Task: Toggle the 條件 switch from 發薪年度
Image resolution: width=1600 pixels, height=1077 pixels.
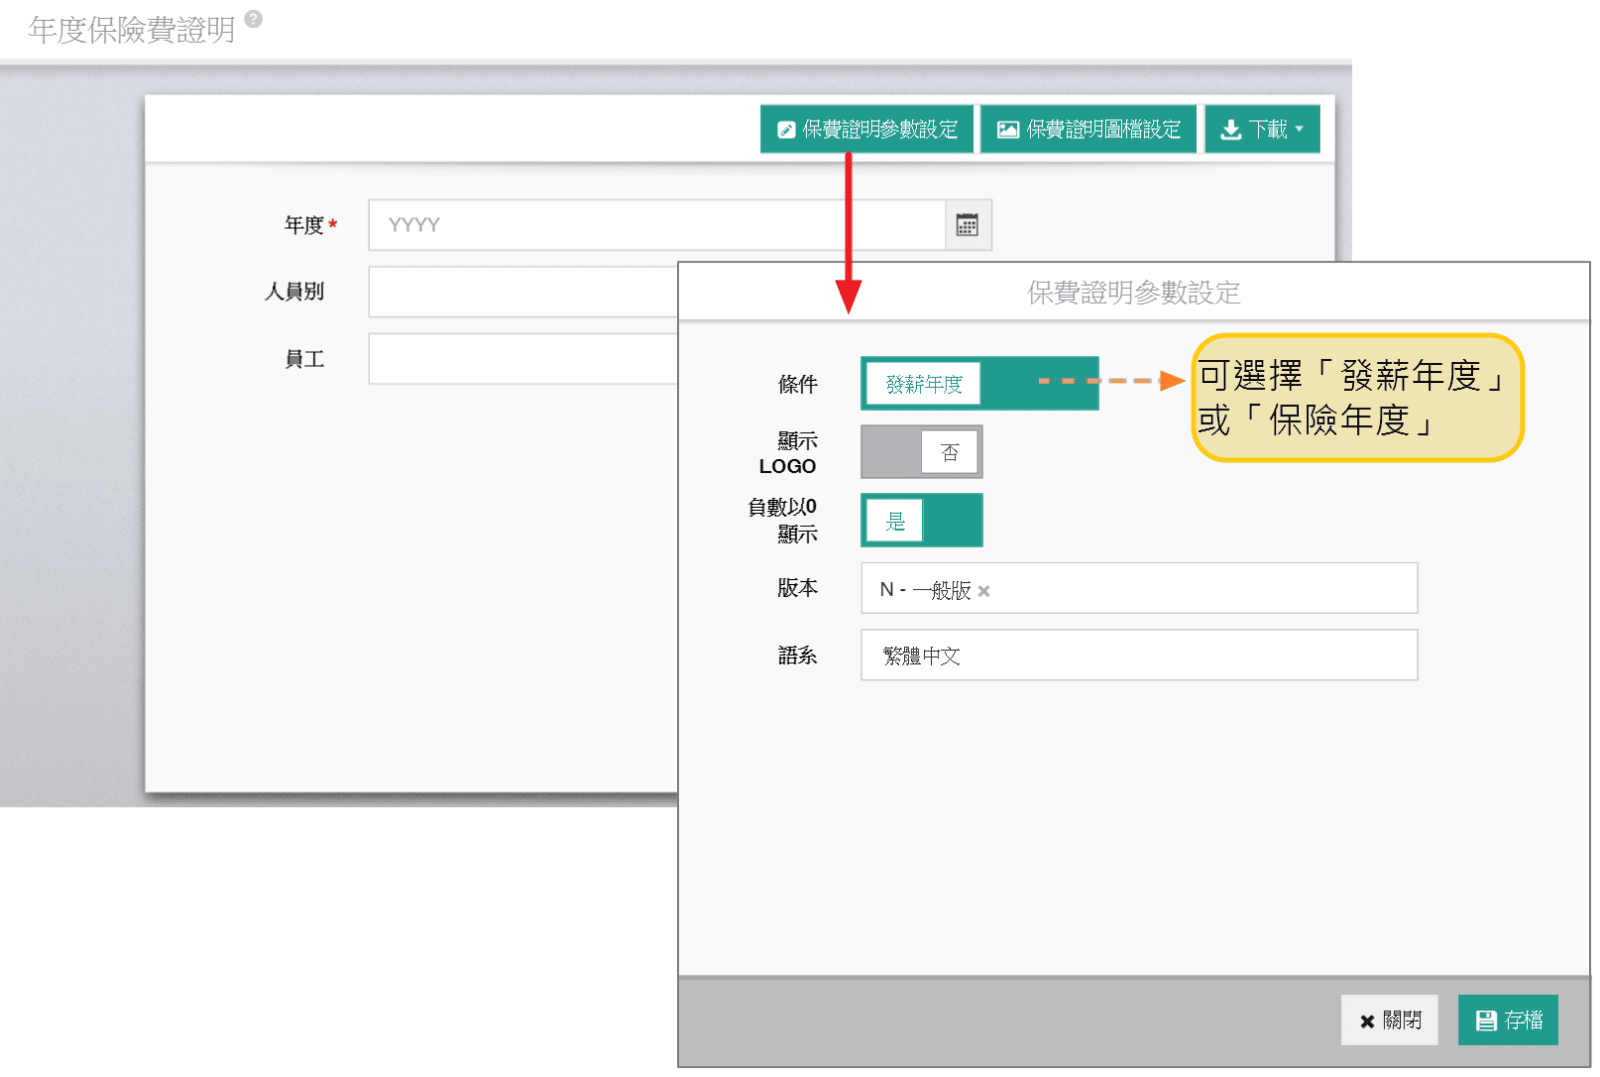Action: pos(979,384)
